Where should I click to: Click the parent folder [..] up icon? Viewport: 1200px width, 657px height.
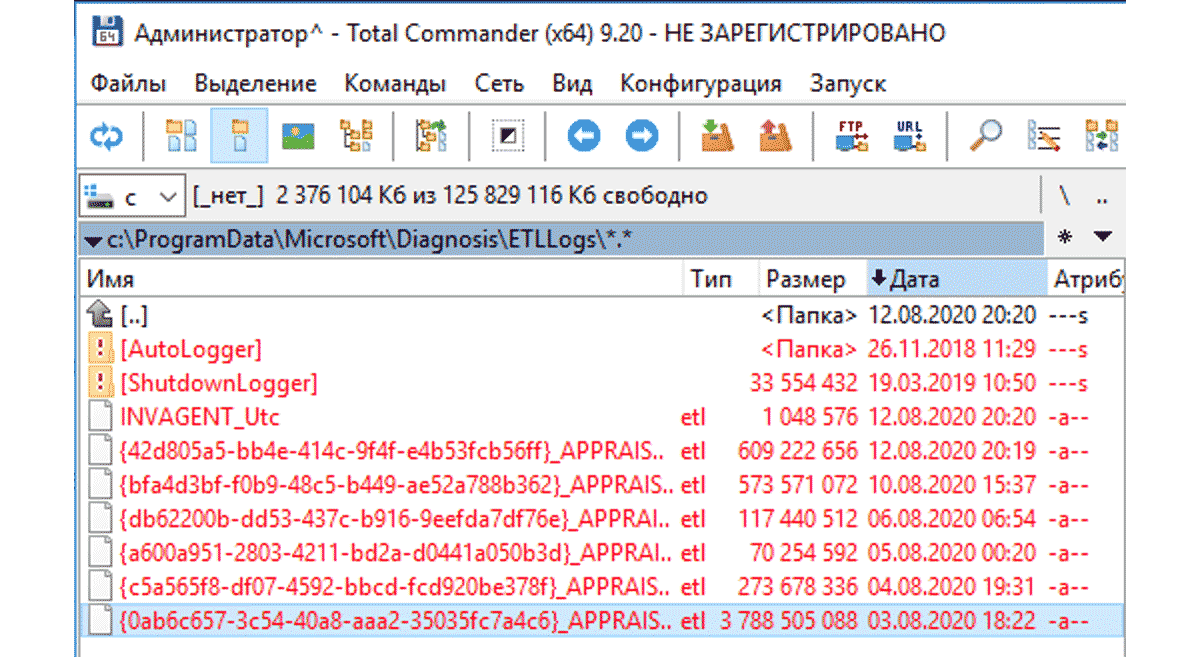pyautogui.click(x=99, y=316)
